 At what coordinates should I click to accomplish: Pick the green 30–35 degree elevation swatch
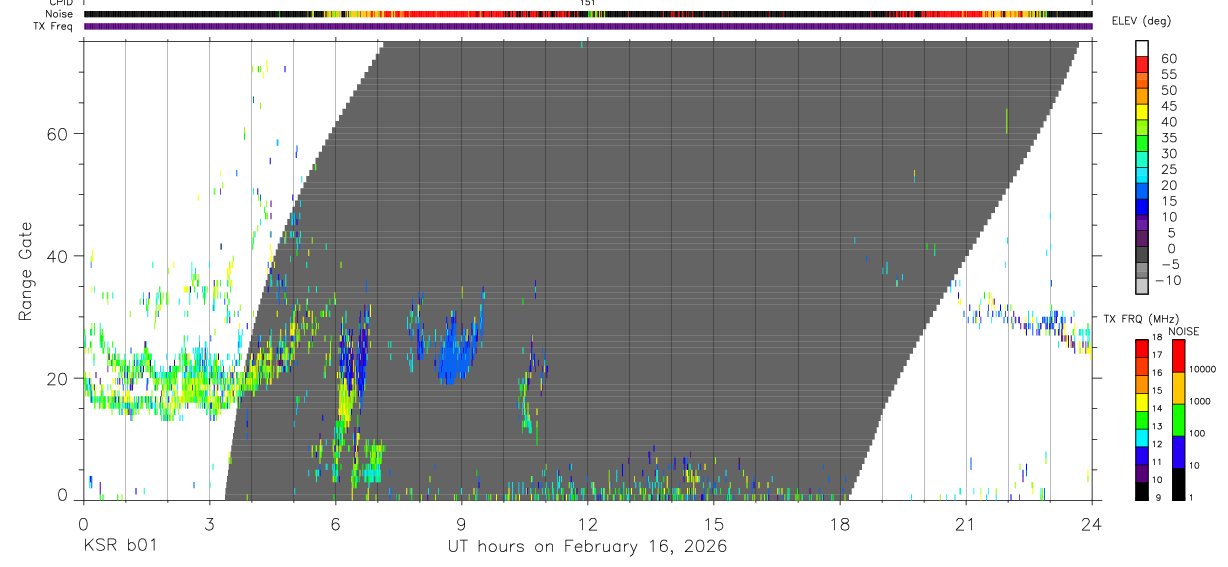pos(1143,145)
